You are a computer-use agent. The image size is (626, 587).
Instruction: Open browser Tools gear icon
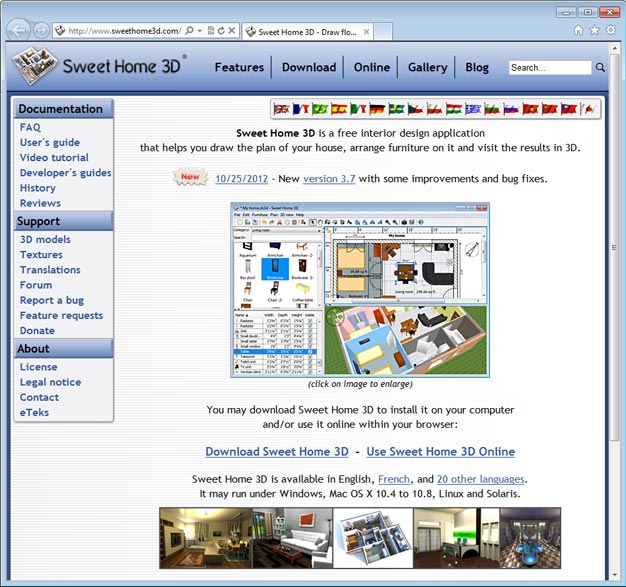tap(611, 30)
